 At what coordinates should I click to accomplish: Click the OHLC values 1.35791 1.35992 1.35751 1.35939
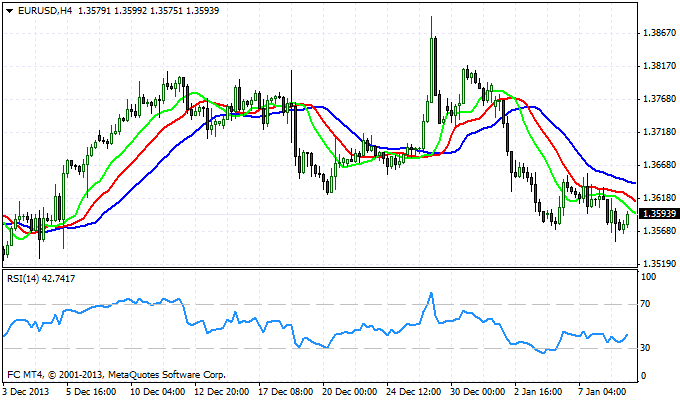point(148,10)
